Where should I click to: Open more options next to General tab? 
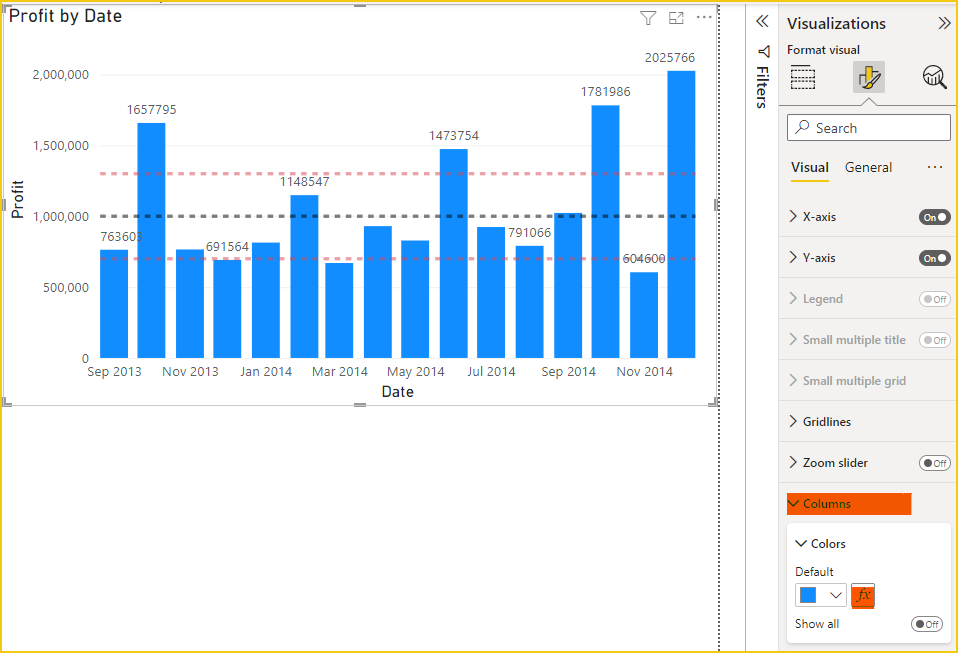(x=935, y=167)
